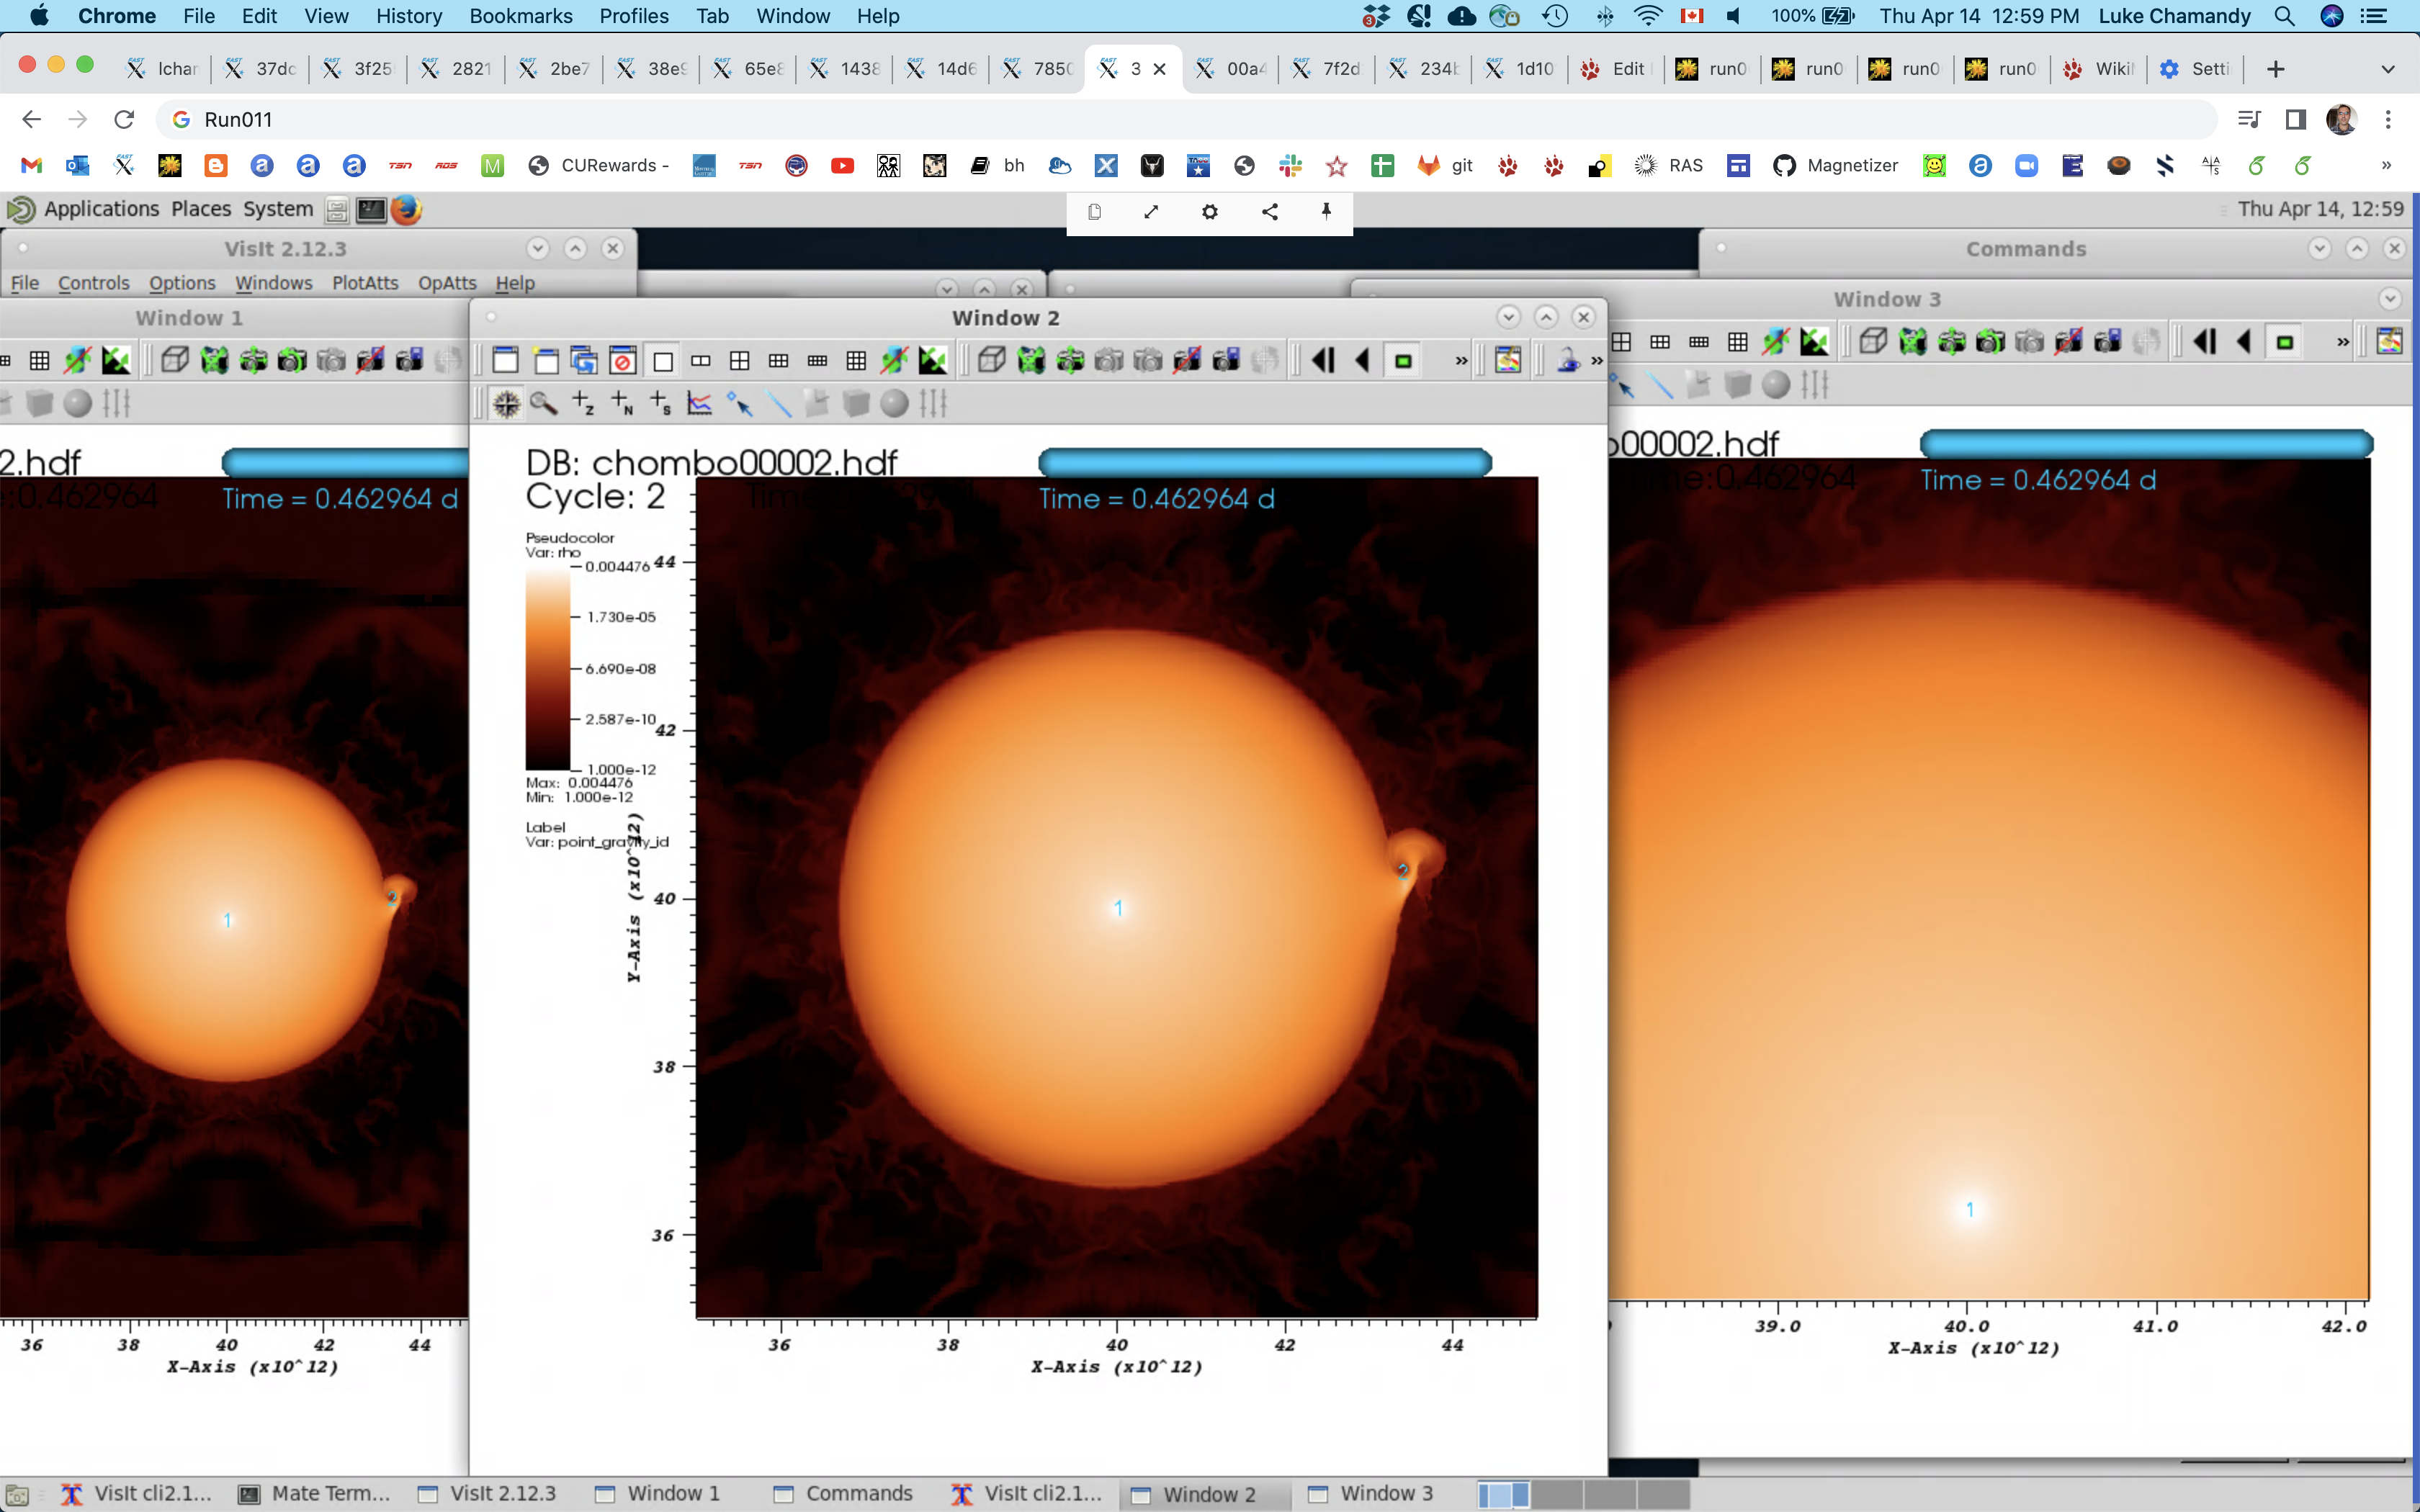Click the fullscreen arrows in the floating toolbar
2420x1512 pixels.
(1151, 212)
